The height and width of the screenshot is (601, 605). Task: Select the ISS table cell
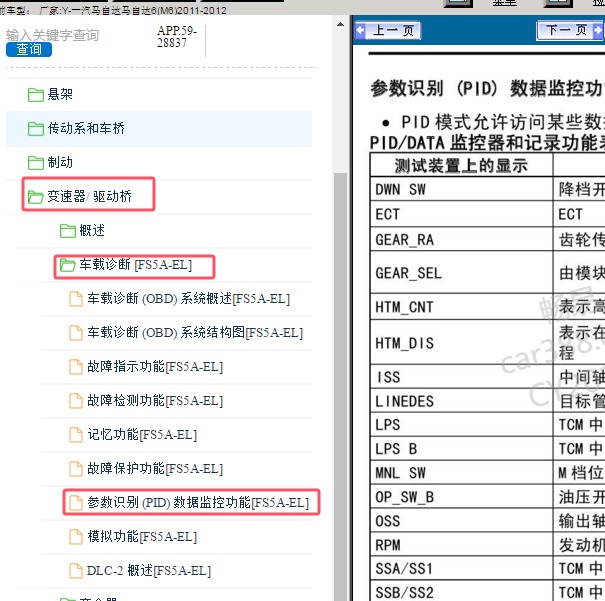(x=461, y=376)
